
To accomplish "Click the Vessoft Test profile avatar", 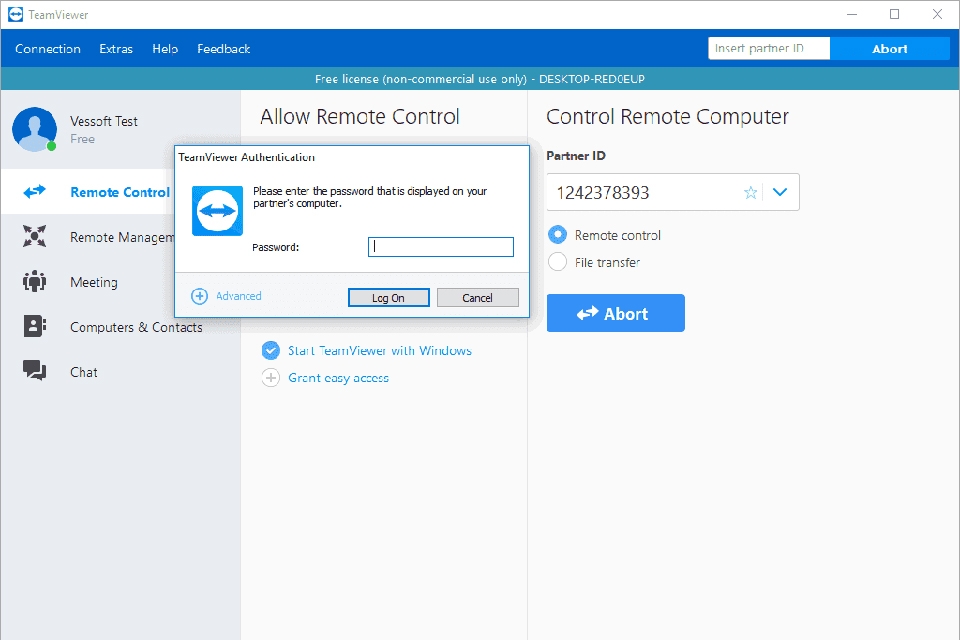I will click(x=32, y=130).
